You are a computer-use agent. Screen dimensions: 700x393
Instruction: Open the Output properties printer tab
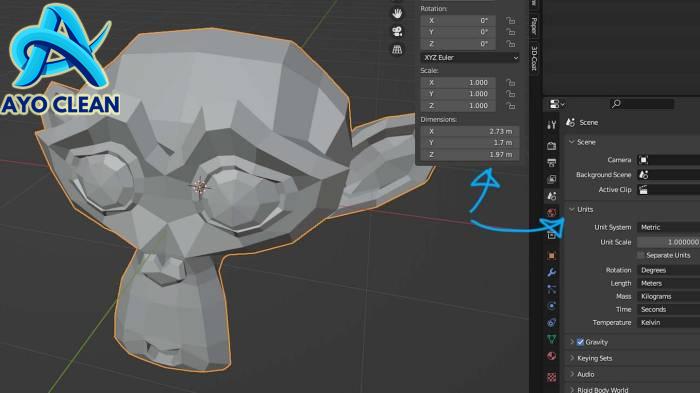click(552, 163)
